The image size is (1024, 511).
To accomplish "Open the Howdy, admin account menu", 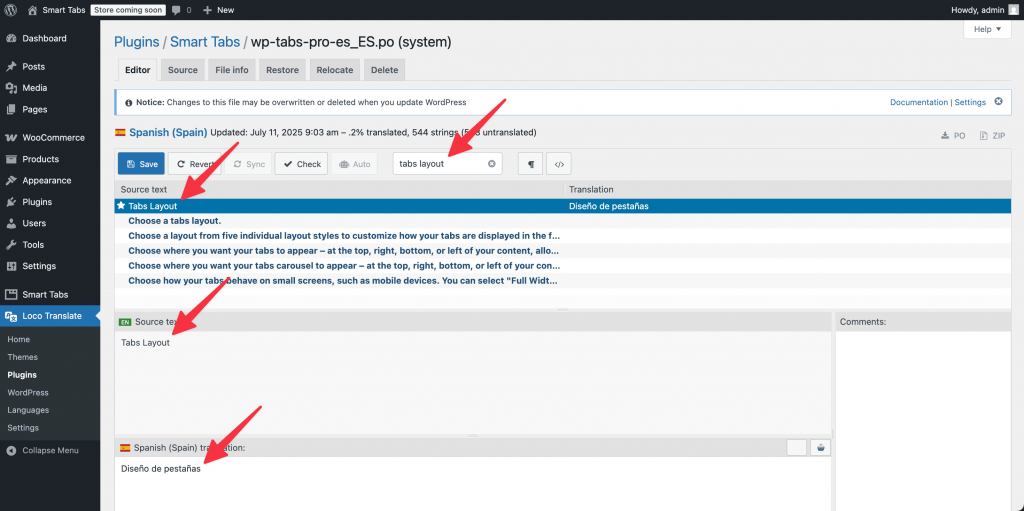I will (984, 10).
